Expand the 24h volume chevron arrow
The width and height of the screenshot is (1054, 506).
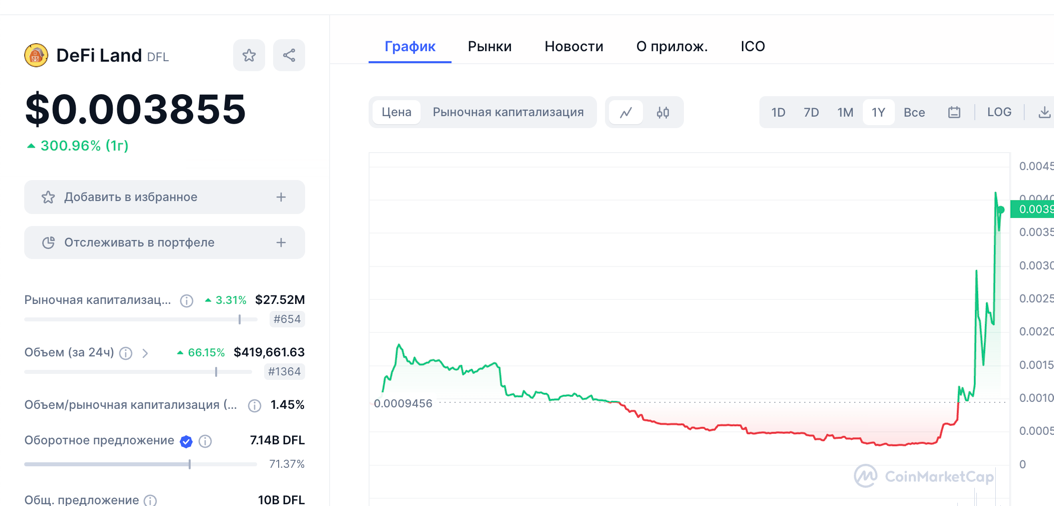point(146,353)
